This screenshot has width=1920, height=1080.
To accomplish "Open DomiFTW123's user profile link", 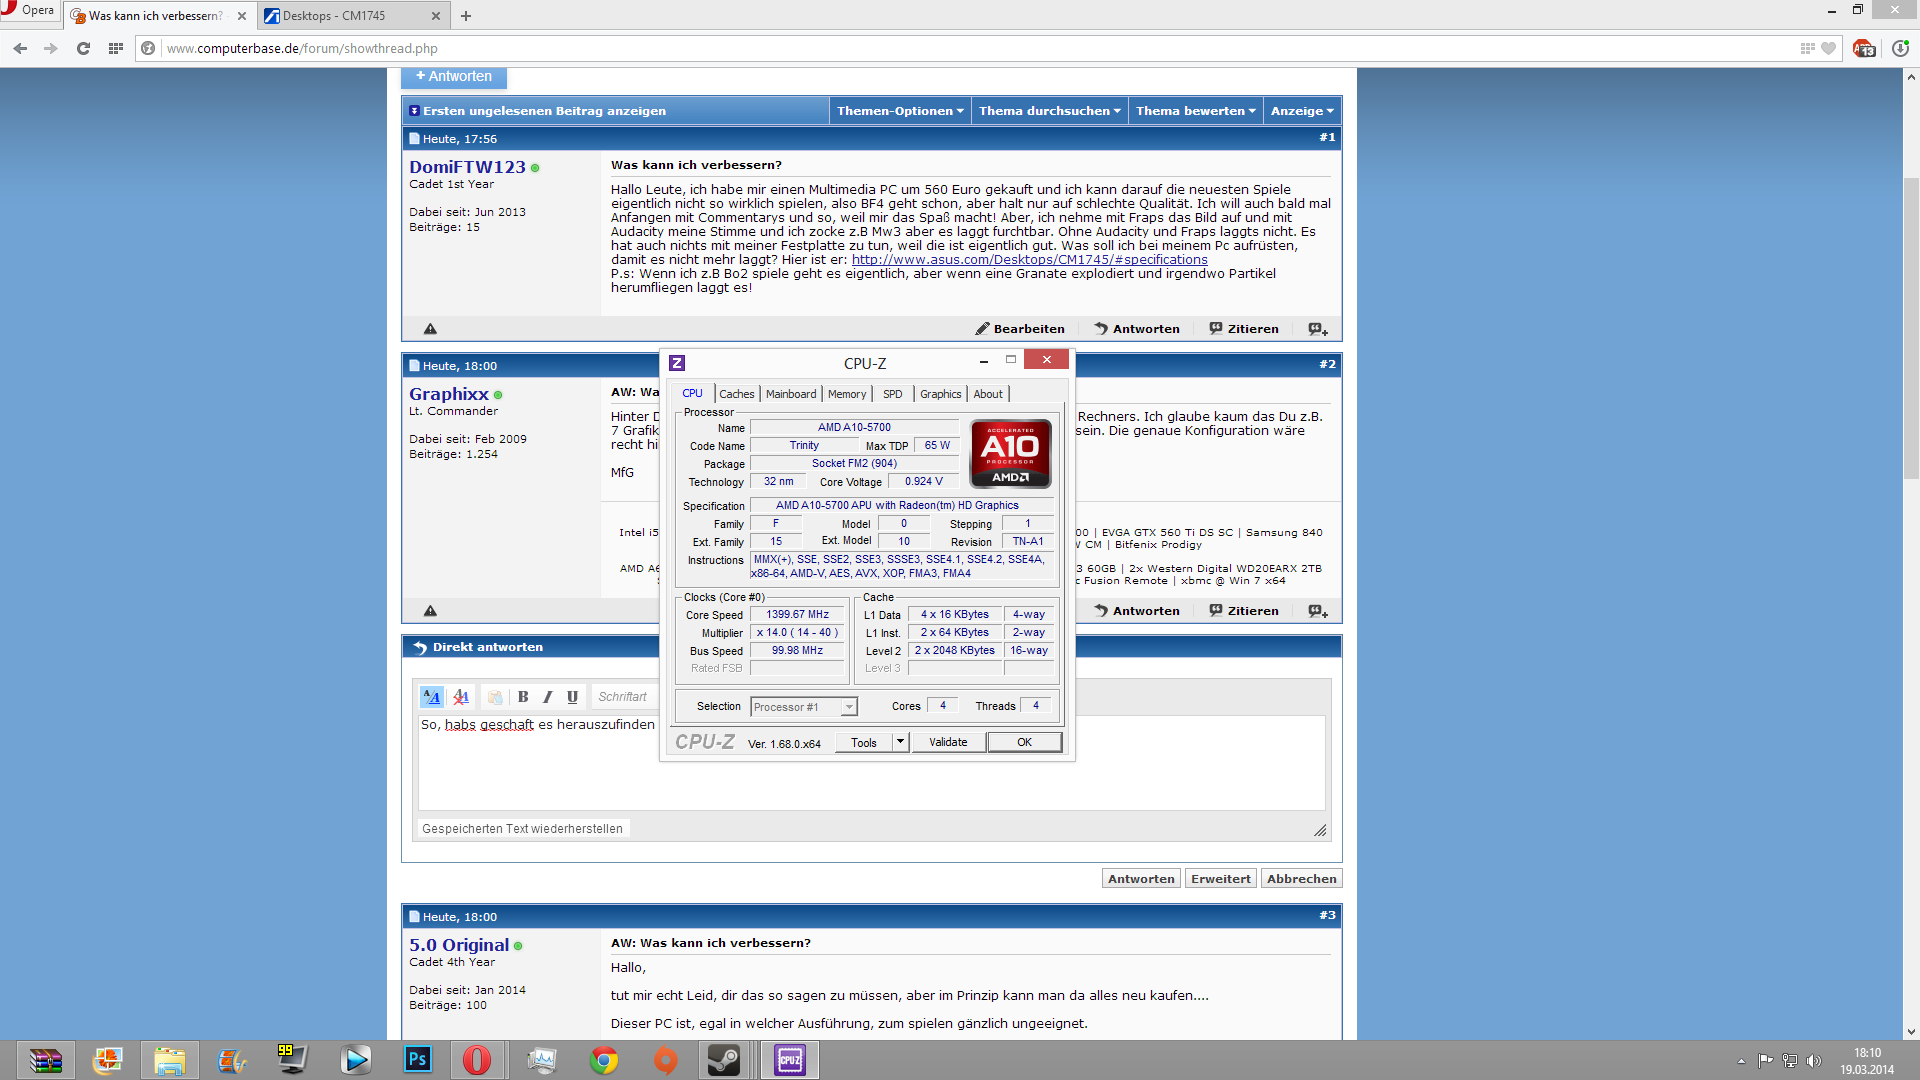I will tap(467, 167).
